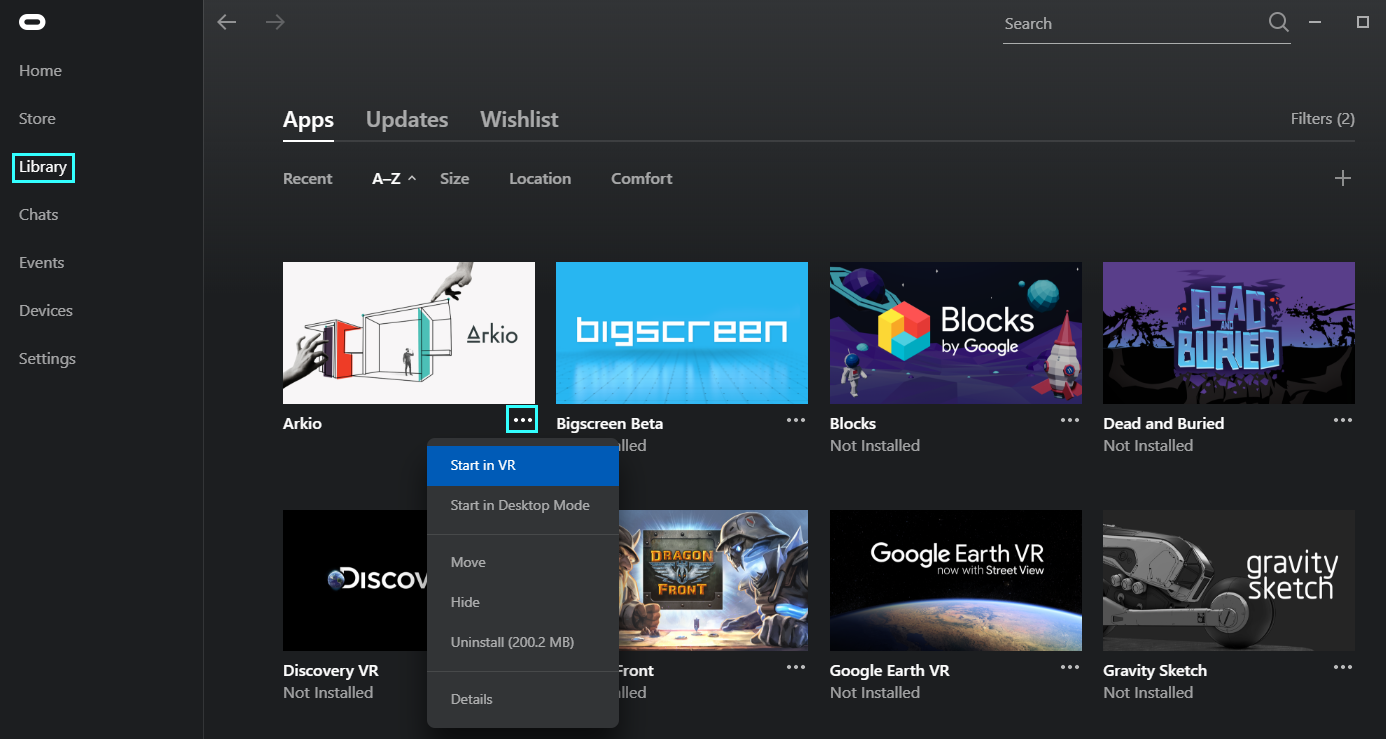Click the Oculus logo icon
The width and height of the screenshot is (1386, 739).
click(x=34, y=23)
